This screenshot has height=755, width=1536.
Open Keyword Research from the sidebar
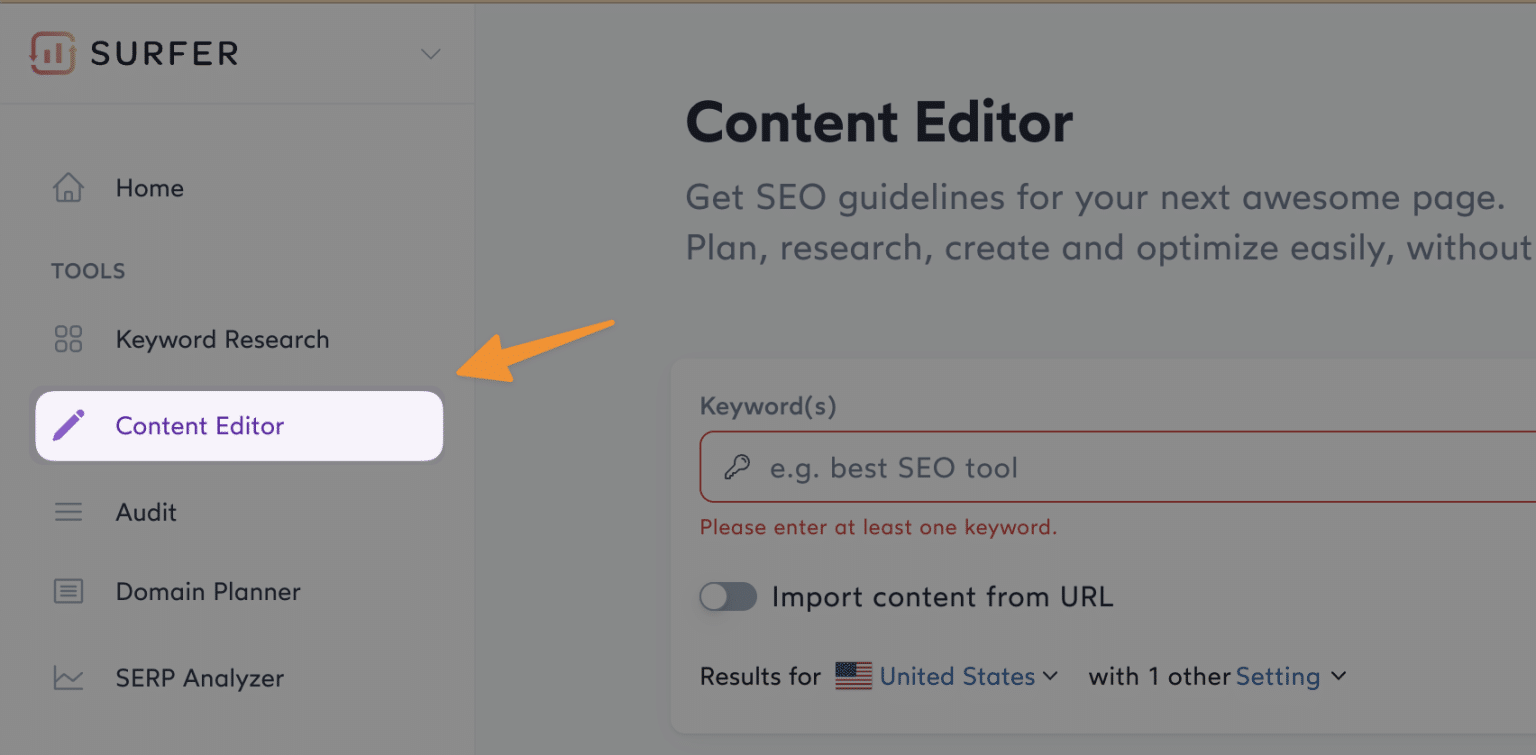[x=222, y=340]
